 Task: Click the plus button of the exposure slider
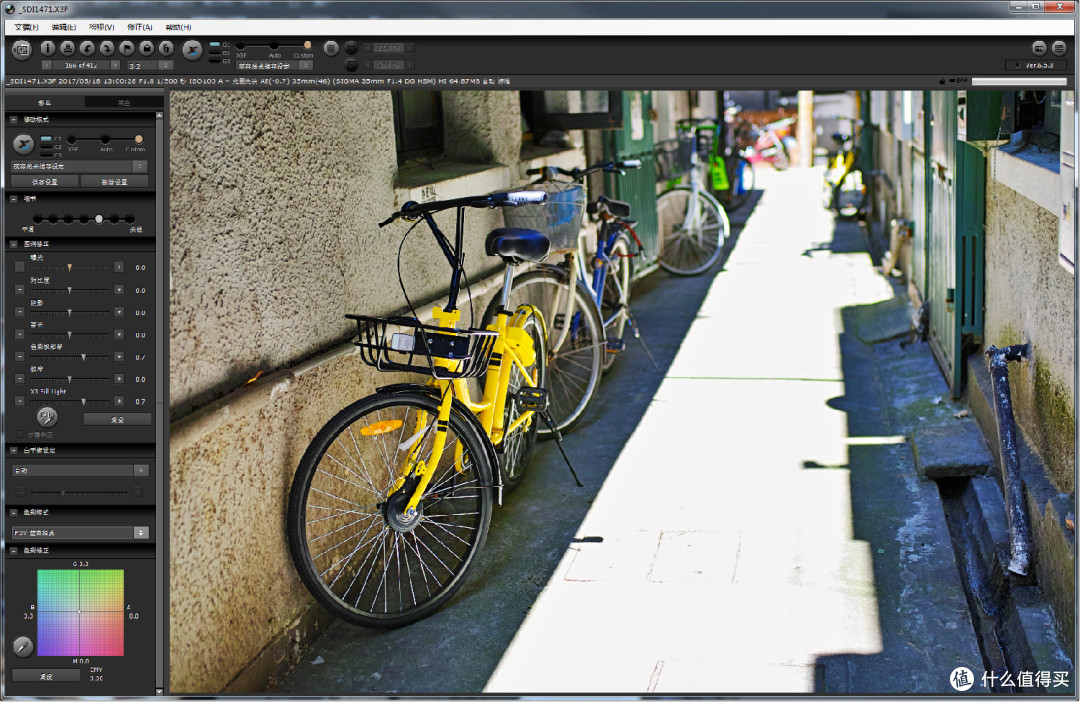[119, 267]
